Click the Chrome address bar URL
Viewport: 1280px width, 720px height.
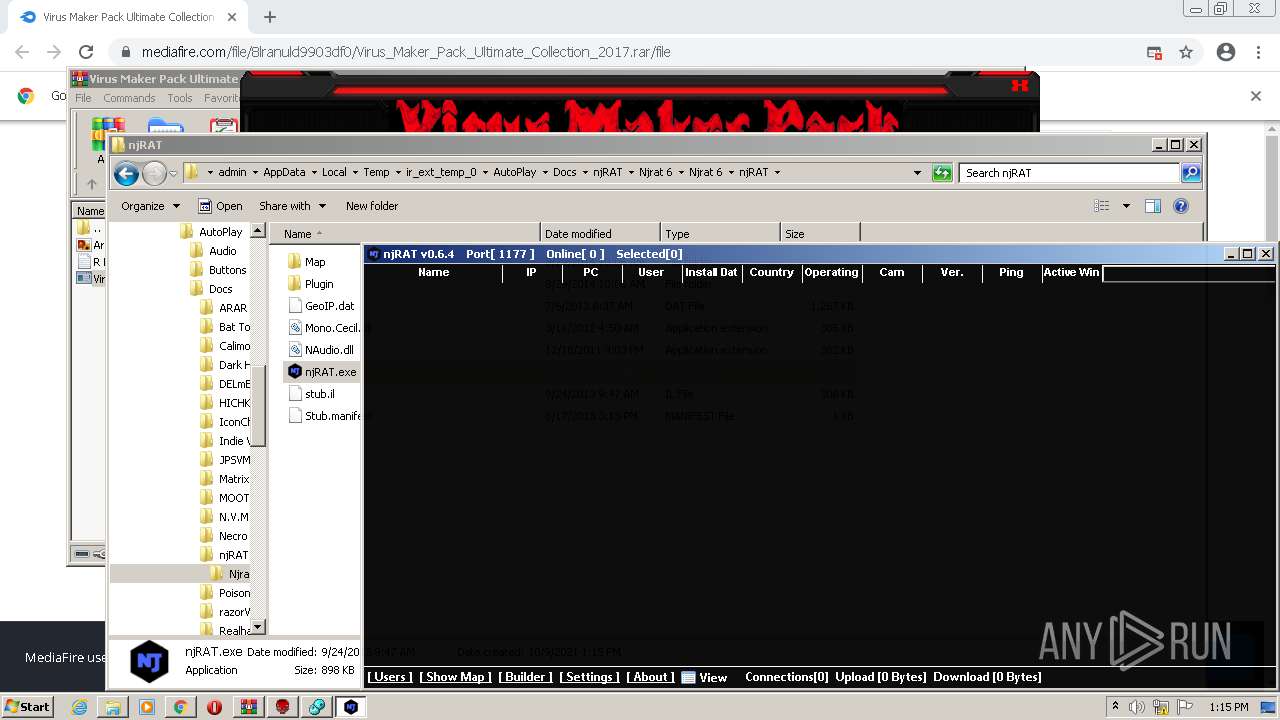pyautogui.click(x=406, y=52)
